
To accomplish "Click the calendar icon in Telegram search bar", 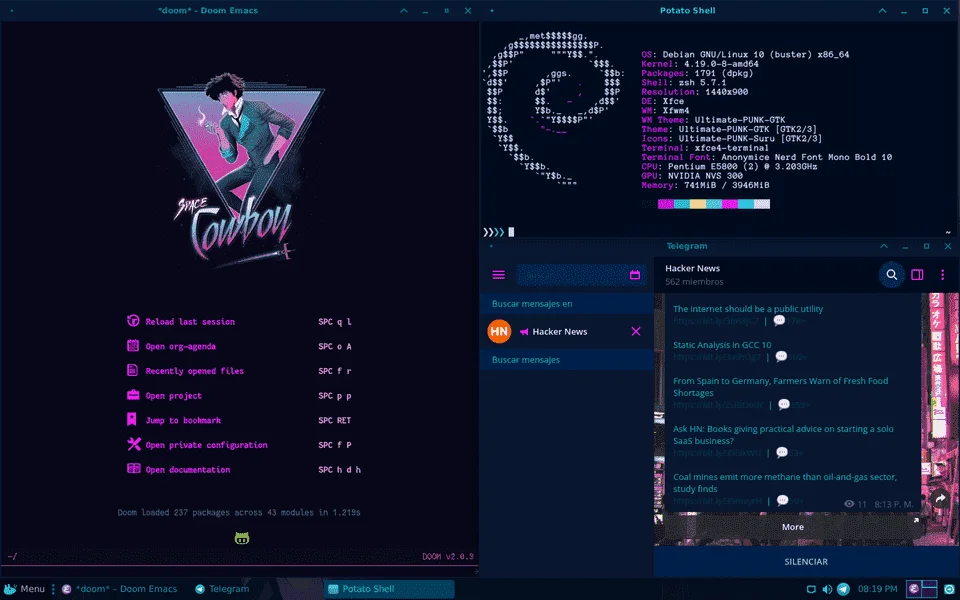I will 635,275.
